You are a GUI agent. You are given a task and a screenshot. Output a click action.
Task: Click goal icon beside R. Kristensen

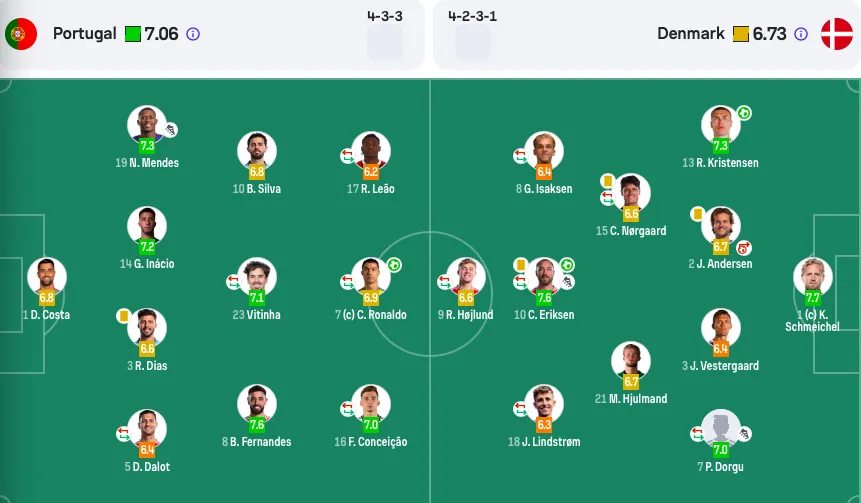pyautogui.click(x=744, y=113)
